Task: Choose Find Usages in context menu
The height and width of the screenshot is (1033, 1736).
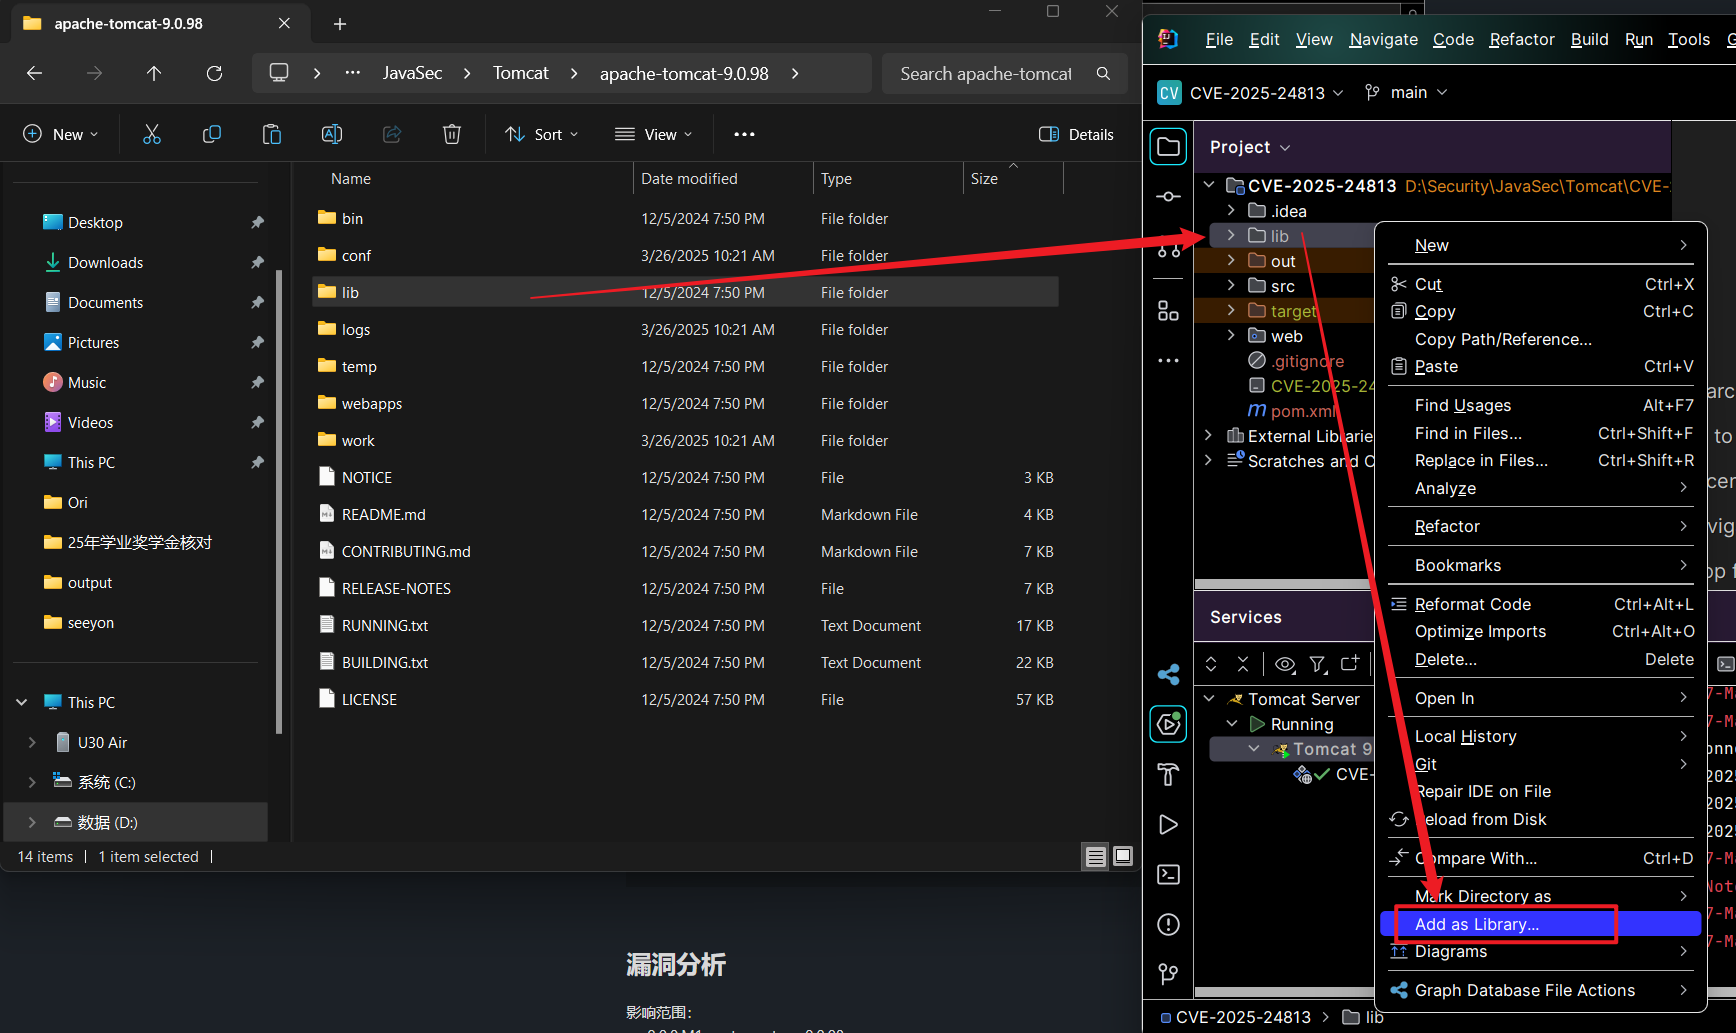Action: pos(1541,405)
